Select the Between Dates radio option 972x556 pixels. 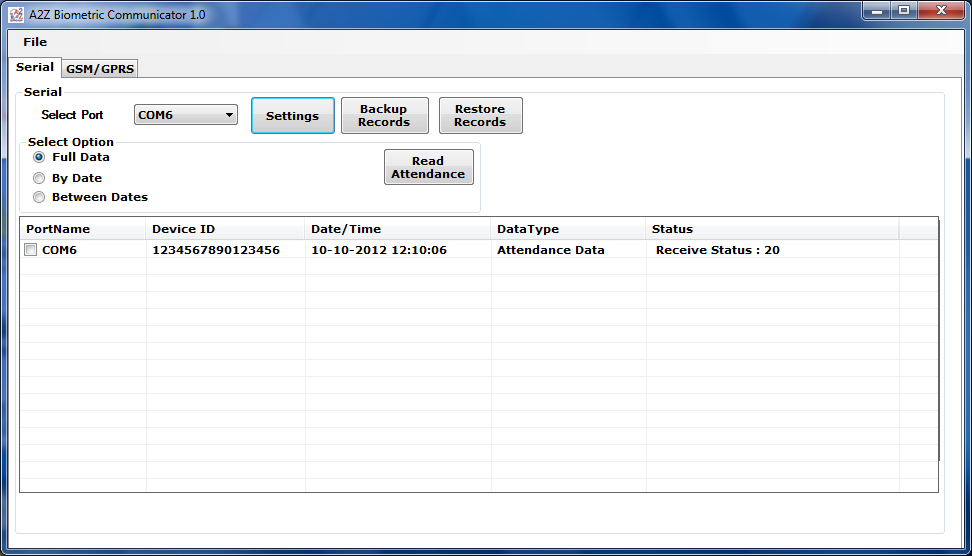pos(39,197)
